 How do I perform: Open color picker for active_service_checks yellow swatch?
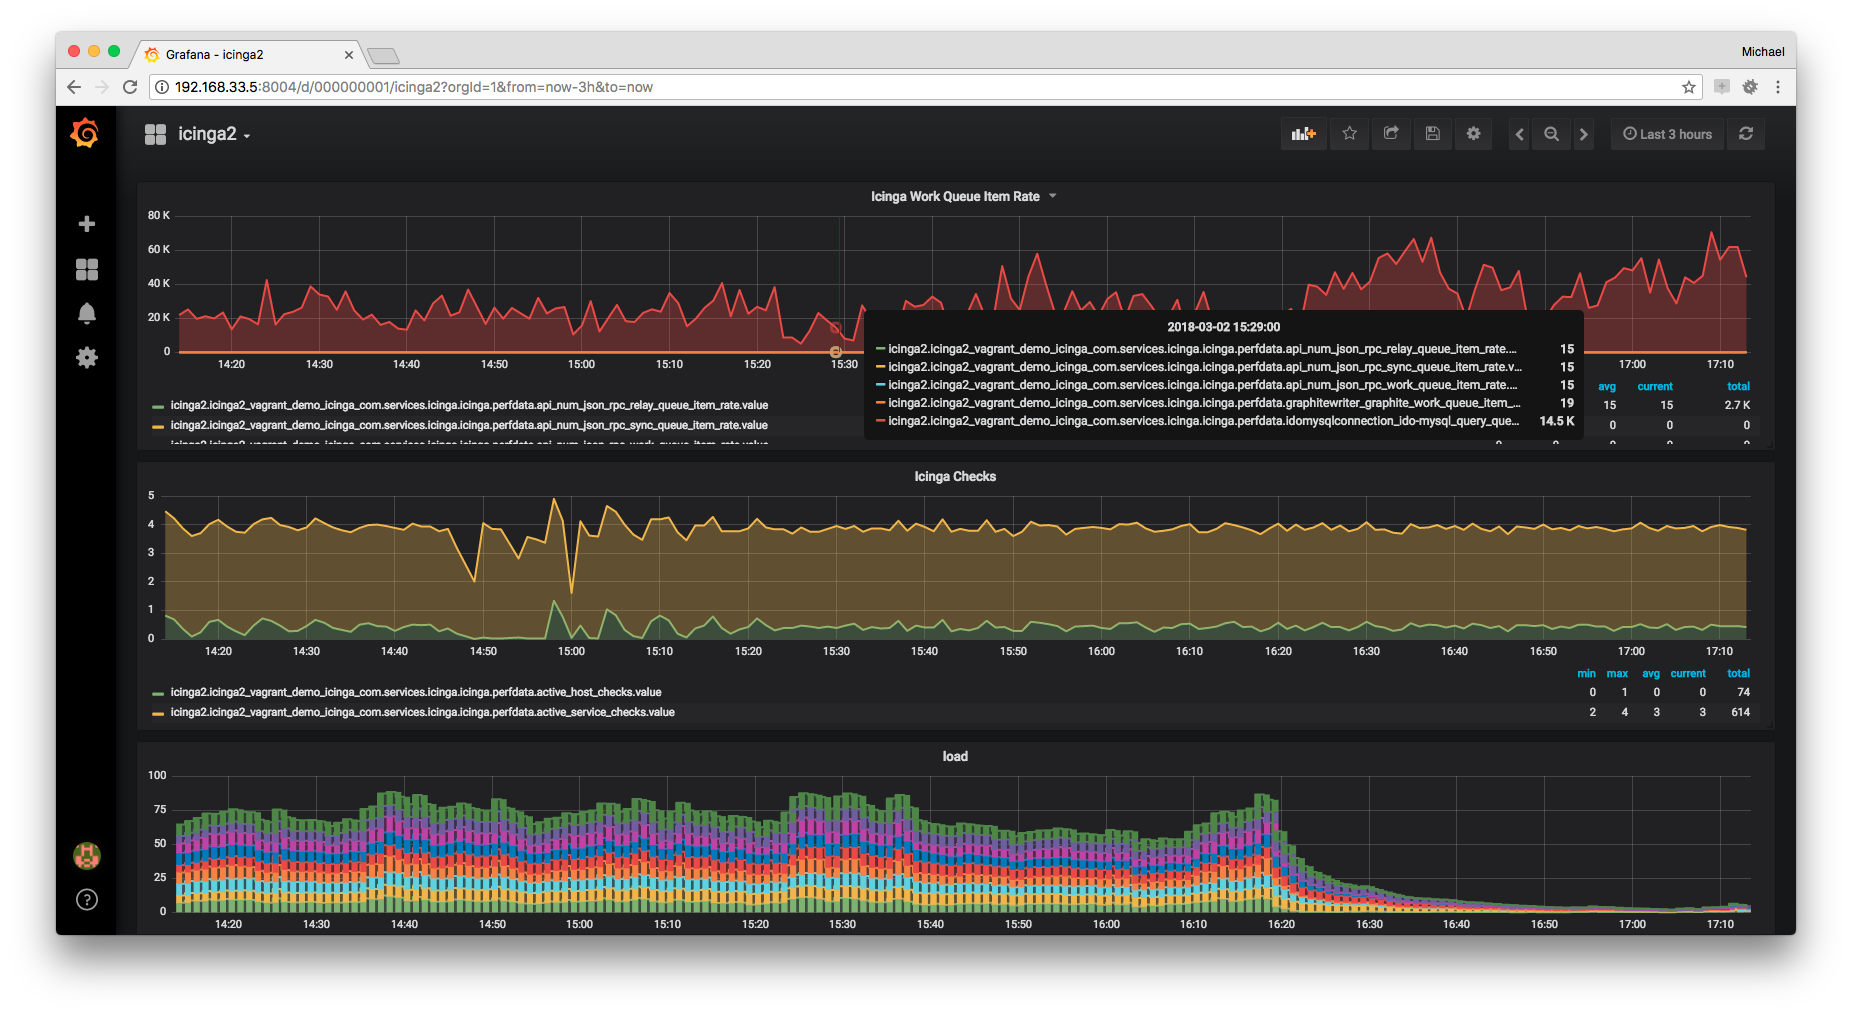pos(158,713)
